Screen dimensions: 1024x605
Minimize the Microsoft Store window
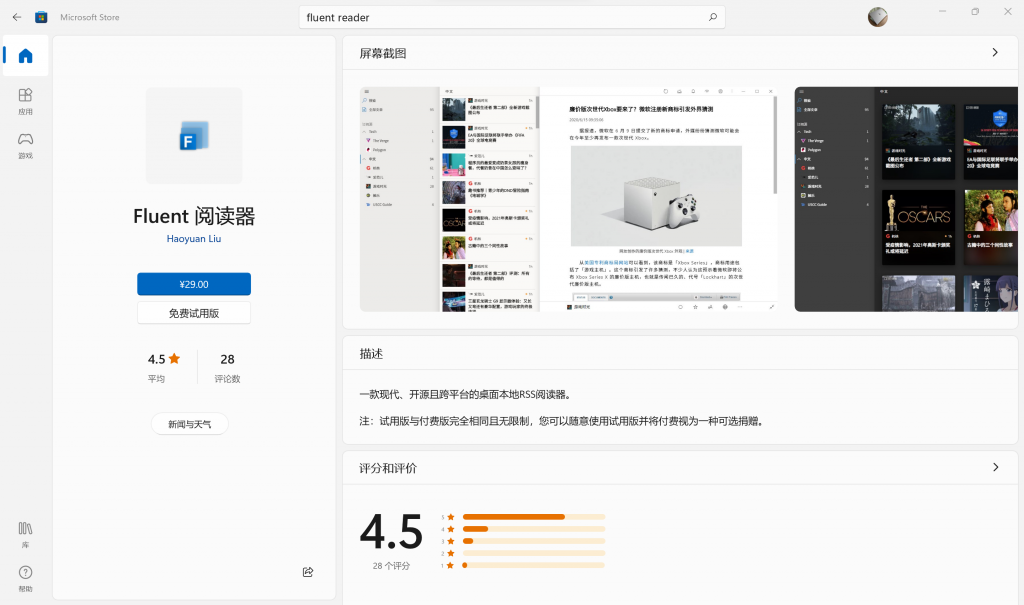tap(942, 12)
